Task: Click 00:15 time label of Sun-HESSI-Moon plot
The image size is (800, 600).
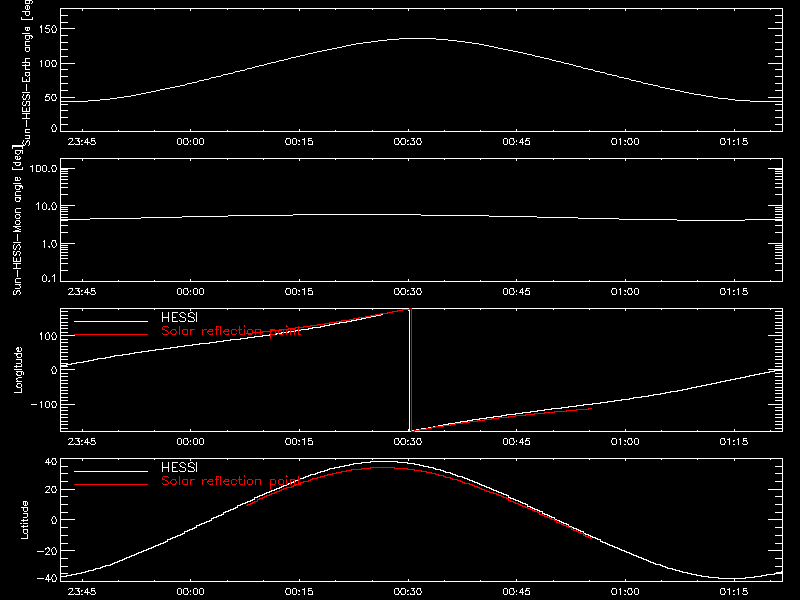Action: (x=299, y=291)
